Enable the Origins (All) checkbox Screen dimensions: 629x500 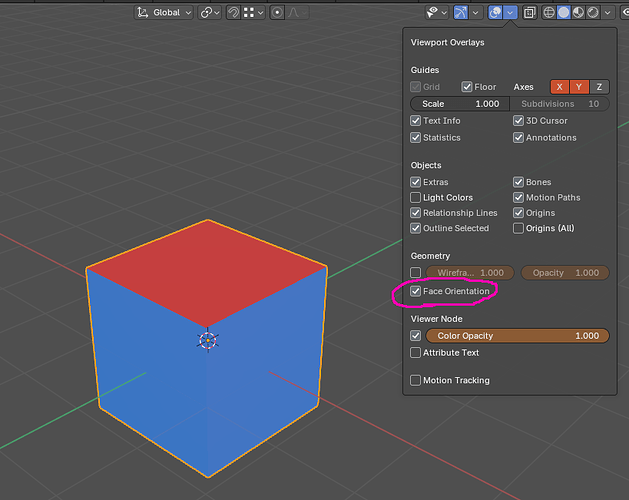[x=518, y=228]
